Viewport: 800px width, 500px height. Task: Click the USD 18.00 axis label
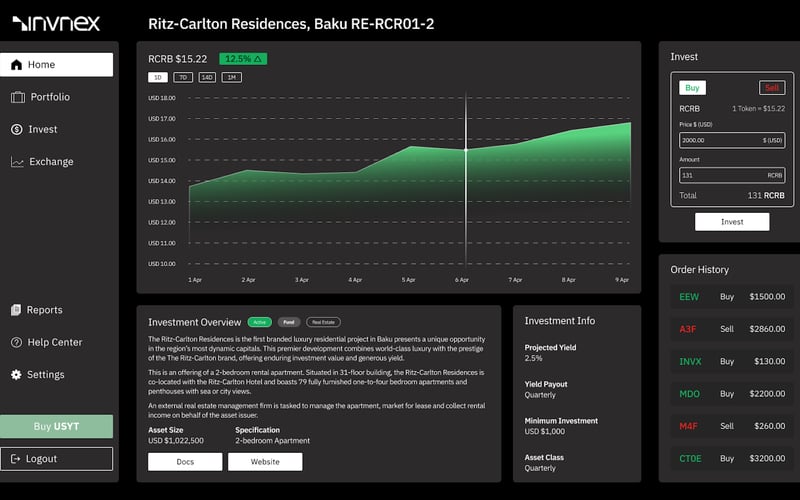[162, 98]
